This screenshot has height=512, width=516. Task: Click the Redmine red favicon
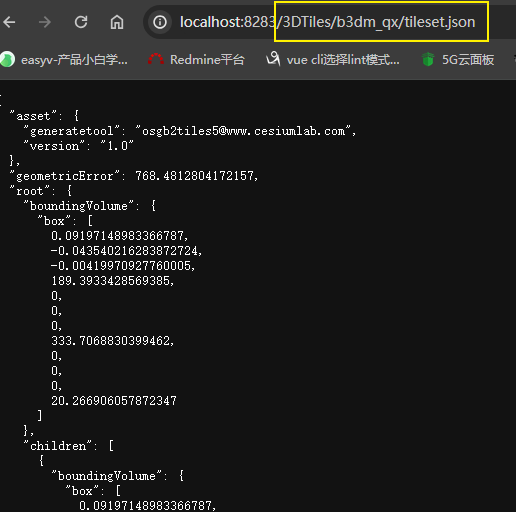pos(156,59)
